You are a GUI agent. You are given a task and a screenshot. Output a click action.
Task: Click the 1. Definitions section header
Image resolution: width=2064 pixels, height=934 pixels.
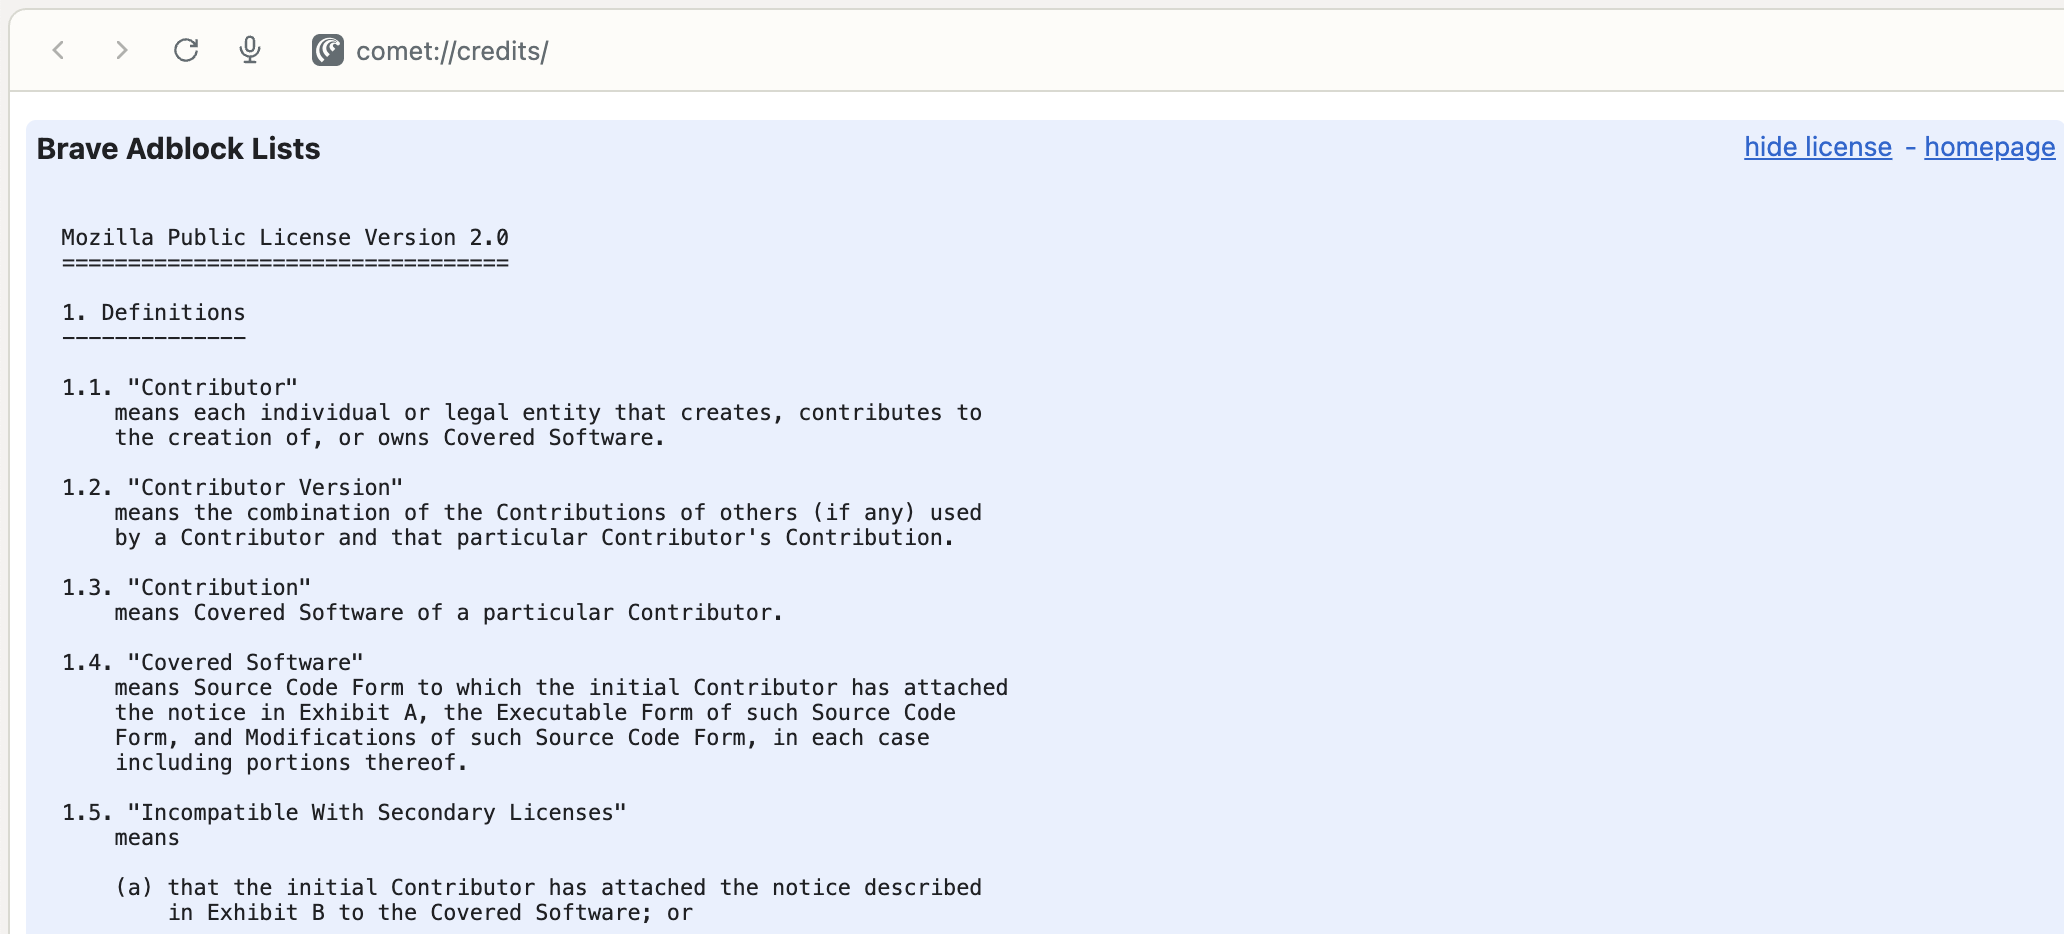pos(153,312)
